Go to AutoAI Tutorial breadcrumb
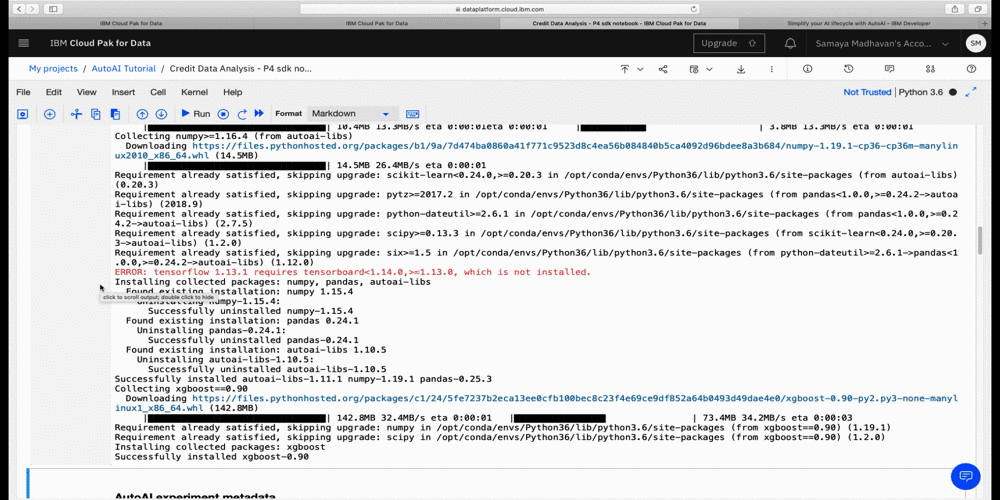 (x=123, y=69)
